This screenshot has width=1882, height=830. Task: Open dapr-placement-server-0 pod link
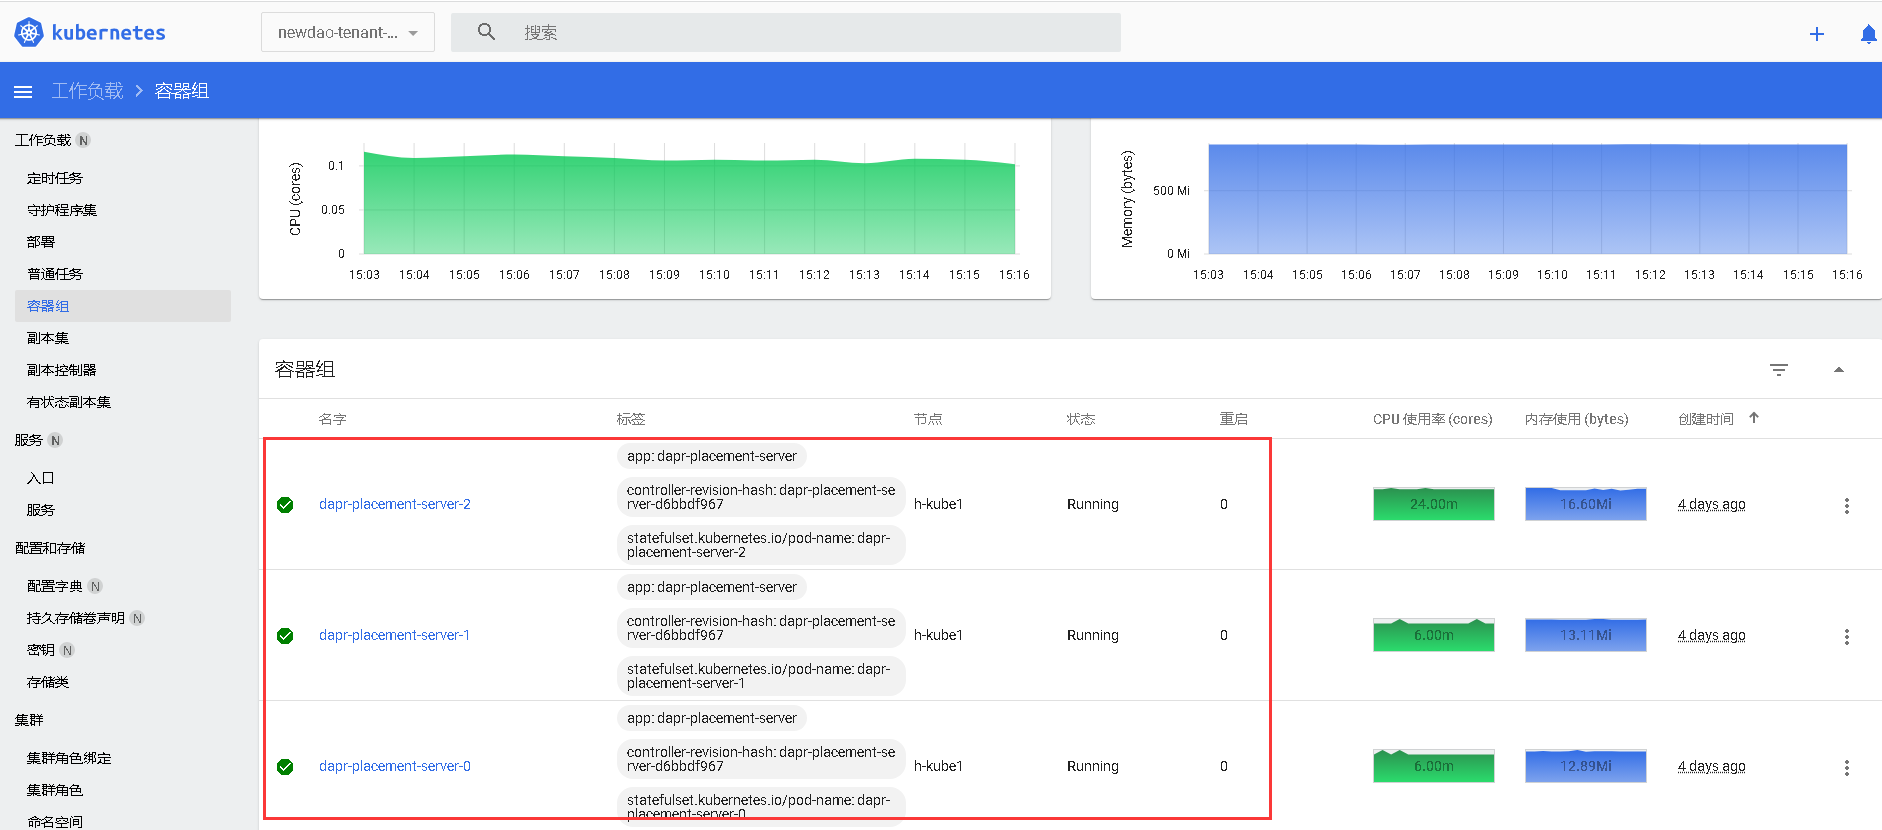pyautogui.click(x=395, y=766)
